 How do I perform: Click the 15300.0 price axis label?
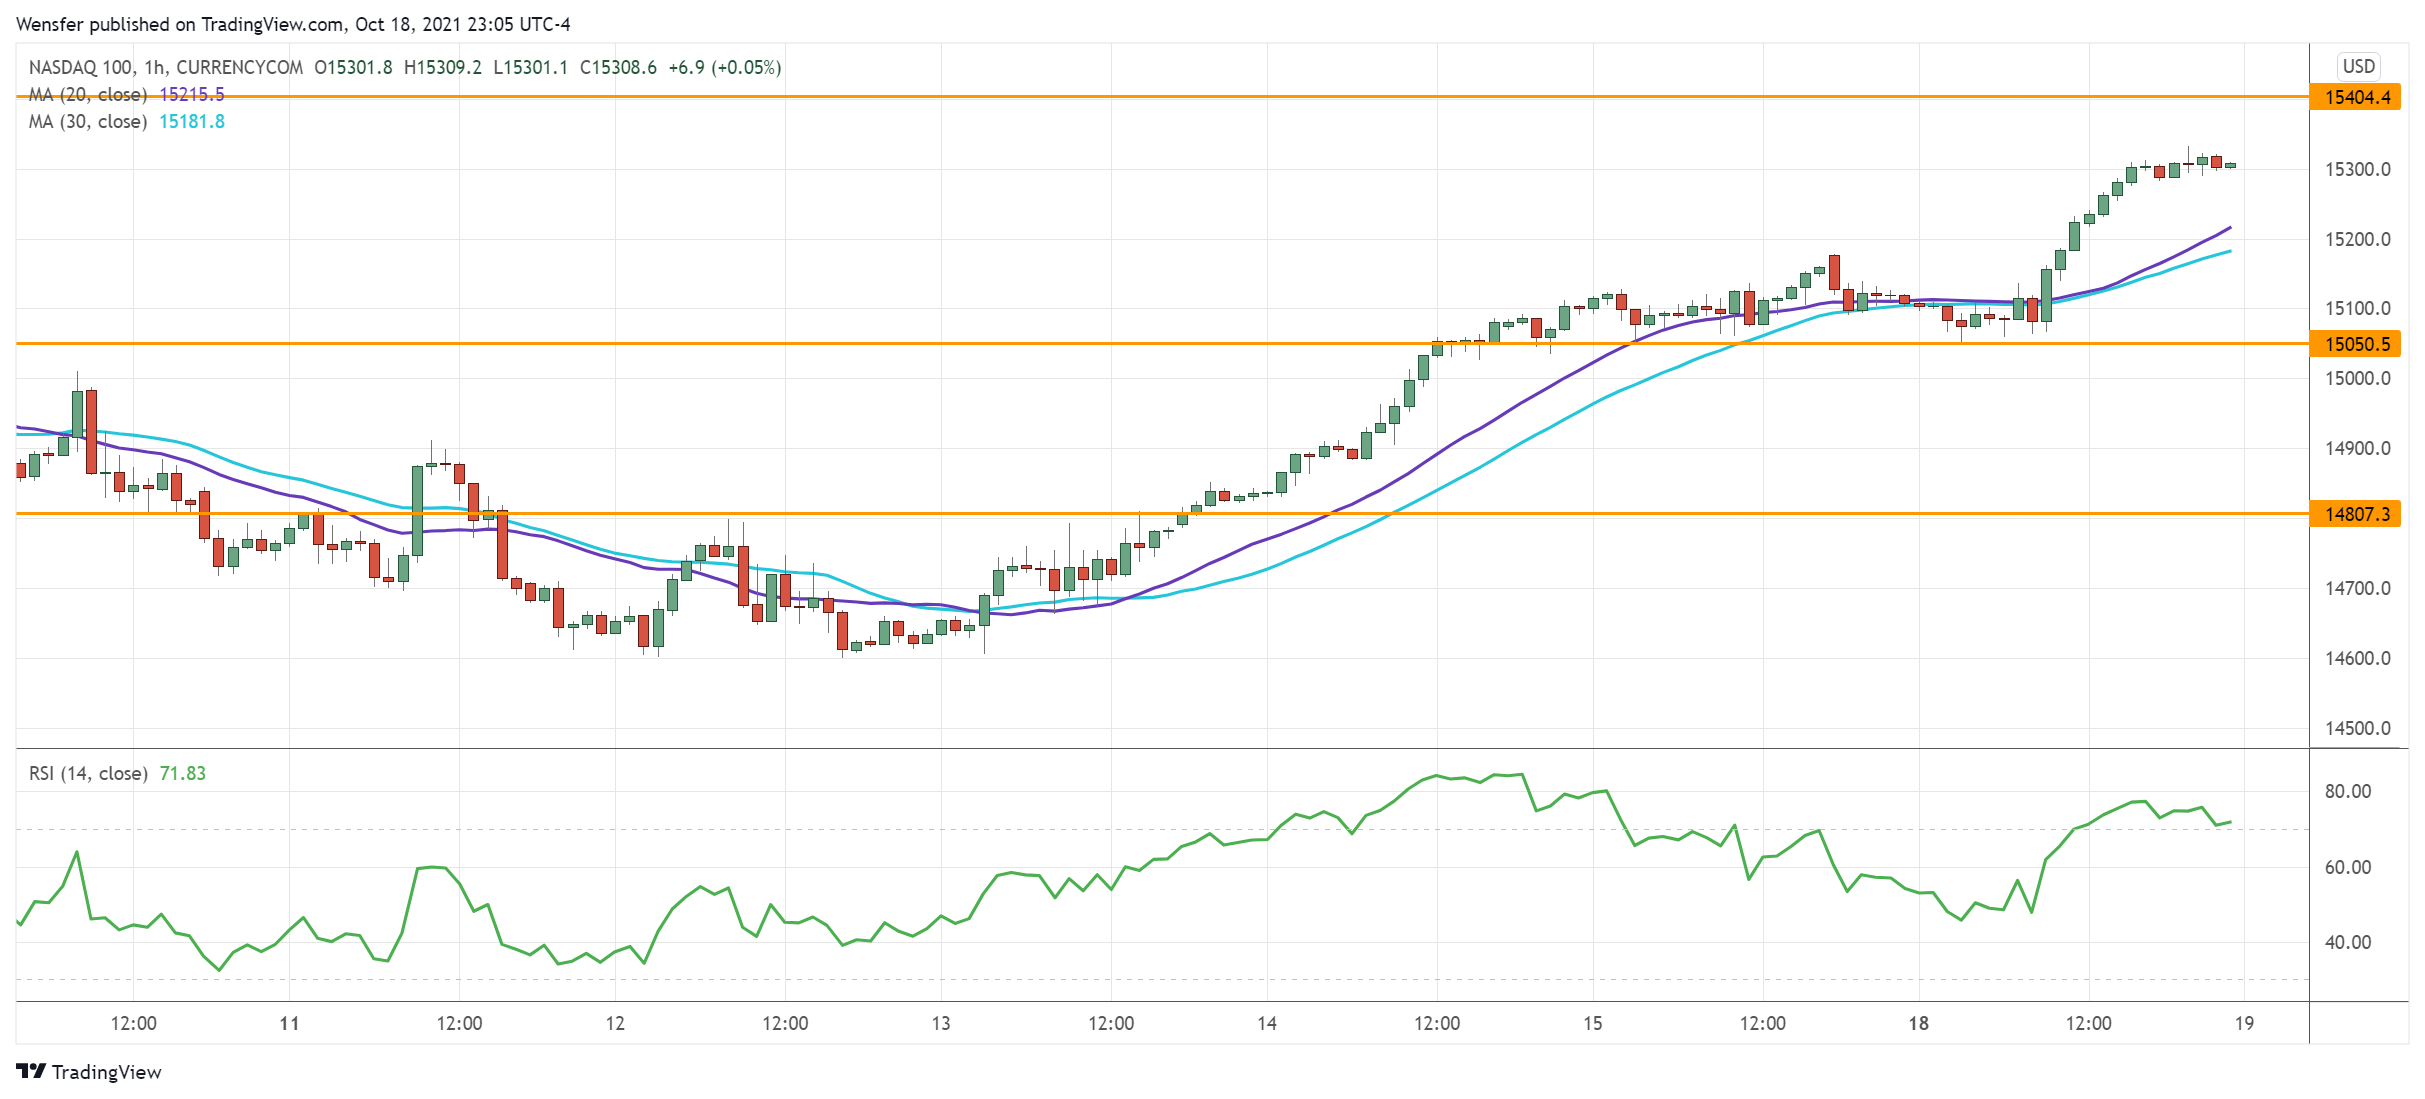click(2357, 169)
